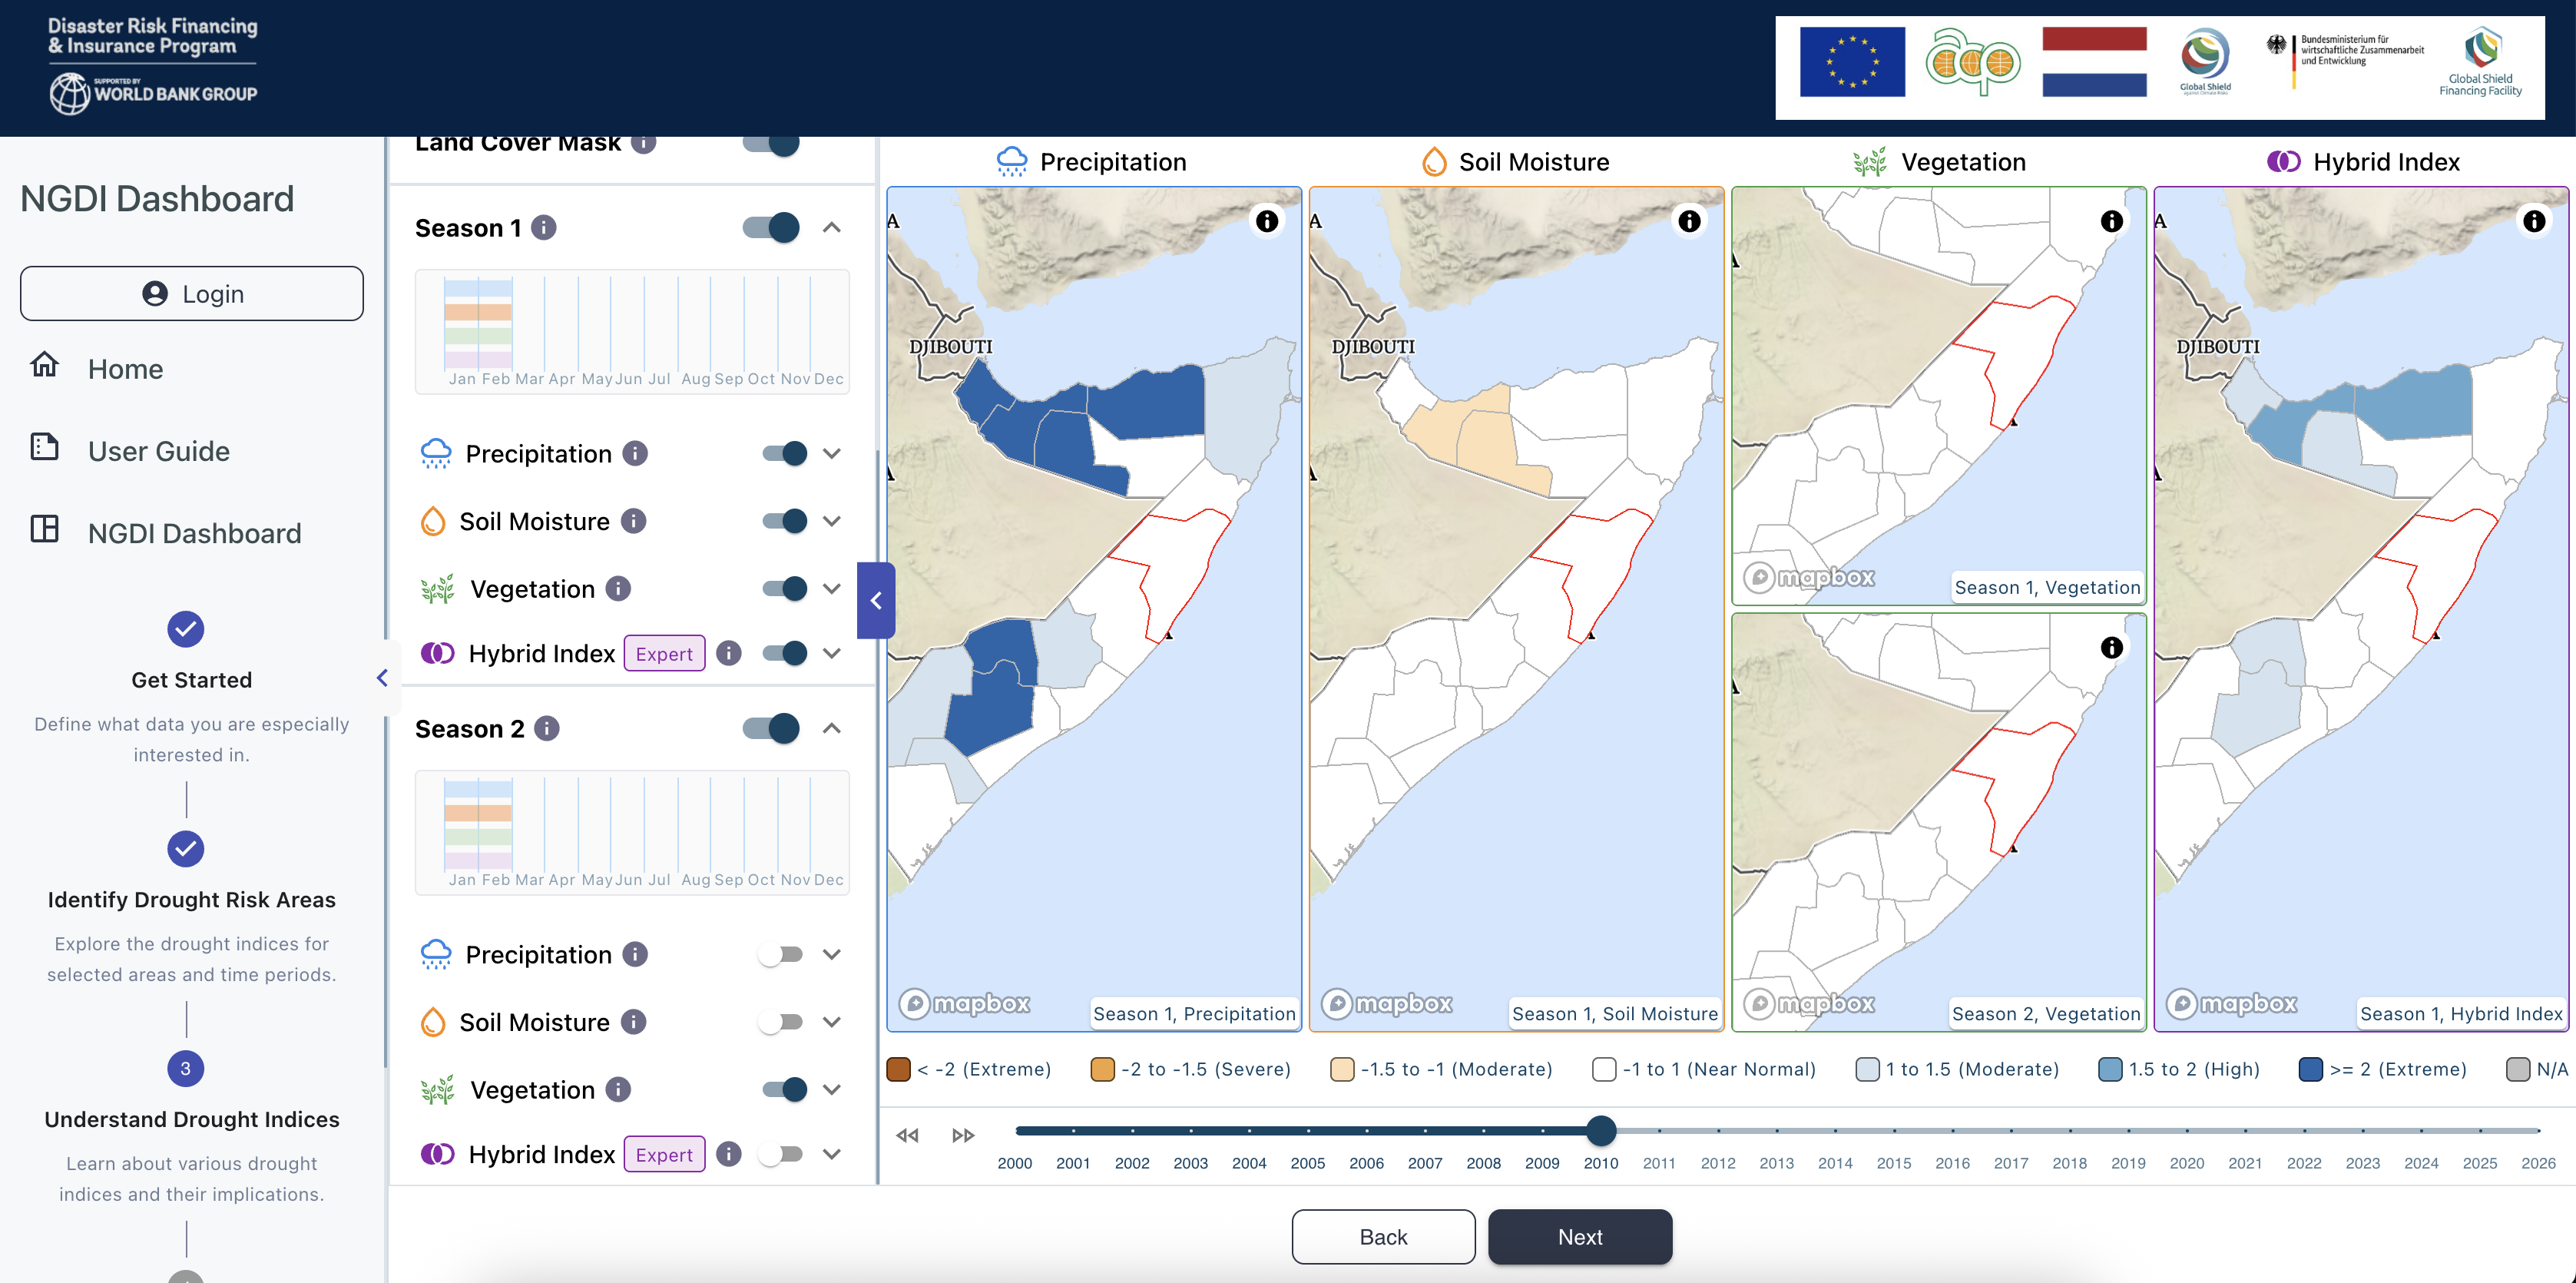The height and width of the screenshot is (1283, 2576).
Task: Expand Season 1 Precipitation options
Action: (x=832, y=454)
